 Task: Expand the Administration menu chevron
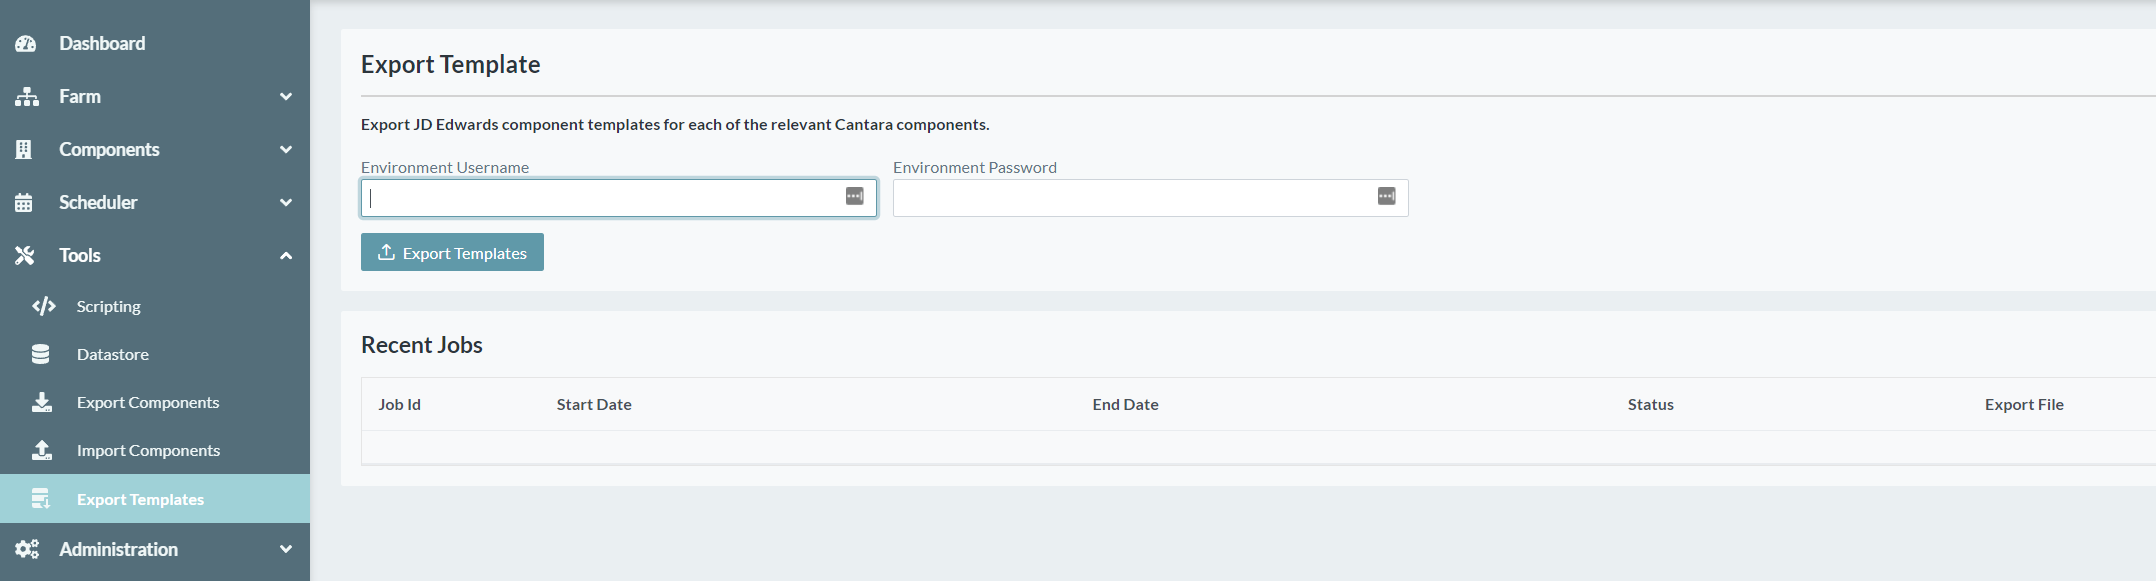click(286, 549)
